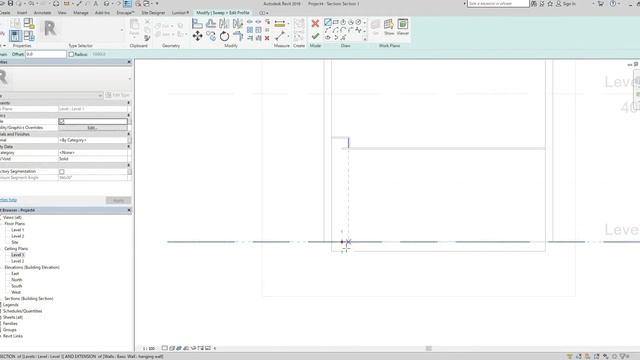The width and height of the screenshot is (640, 360).
Task: Select Mirror - Draw Axis tool
Action: pos(238,23)
